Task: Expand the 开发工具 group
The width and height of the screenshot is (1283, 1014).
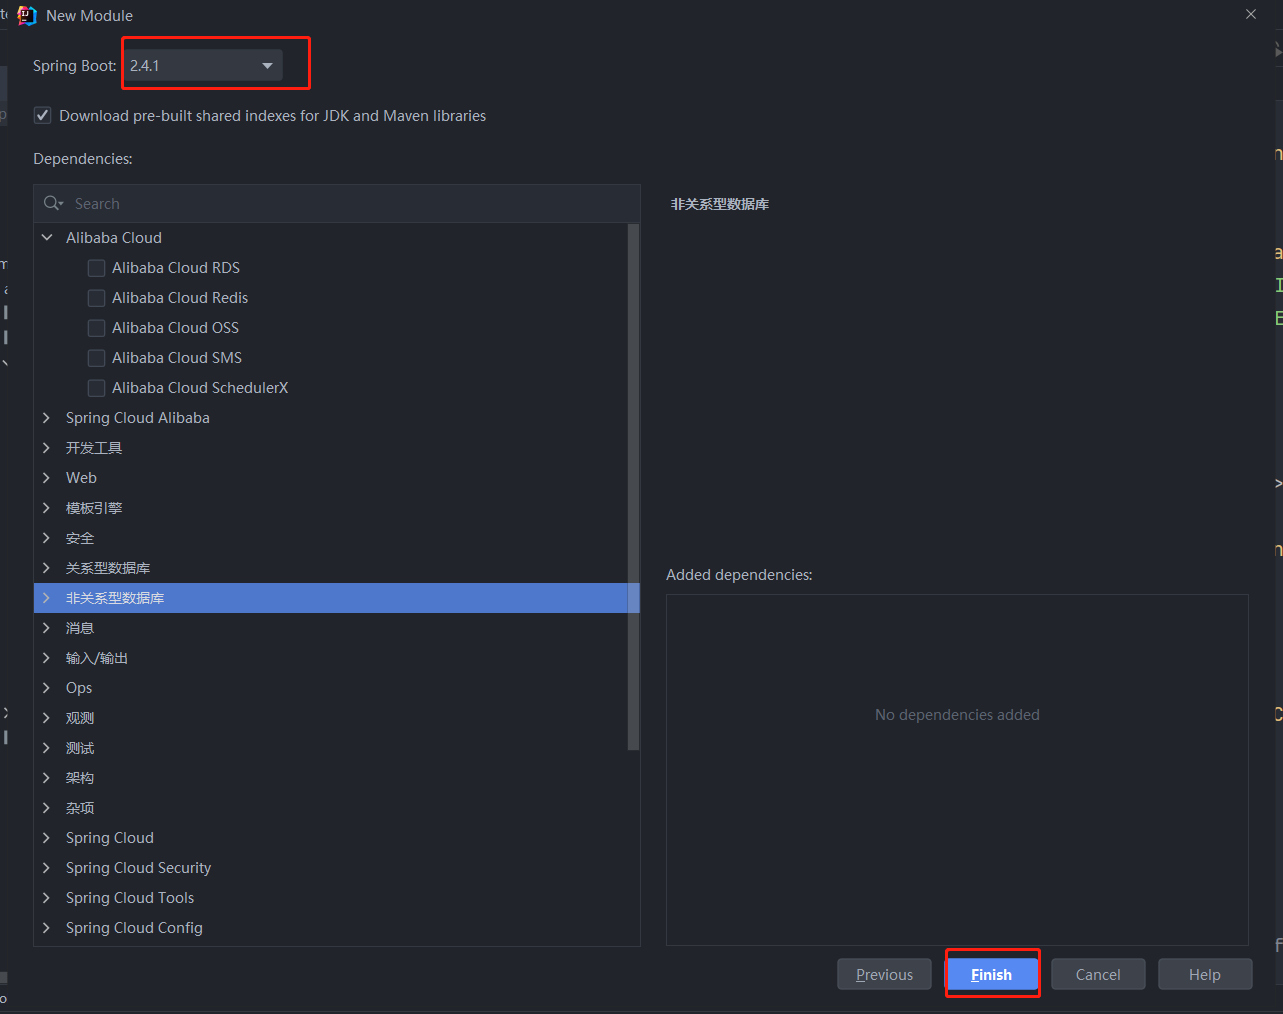Action: point(46,447)
